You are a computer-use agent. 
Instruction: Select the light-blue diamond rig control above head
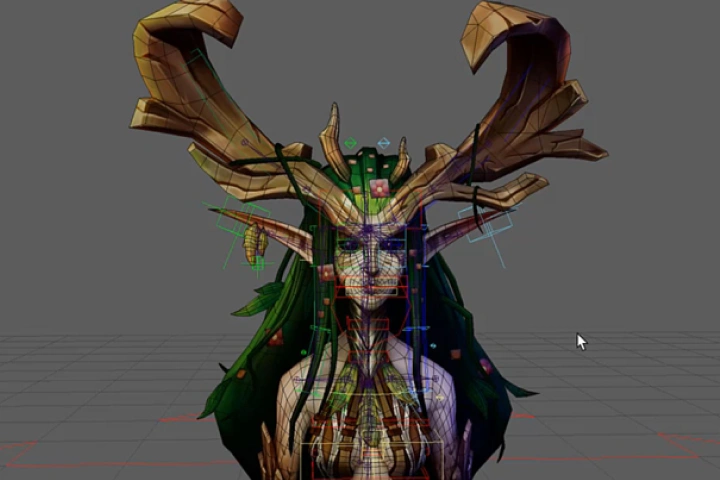pos(383,143)
